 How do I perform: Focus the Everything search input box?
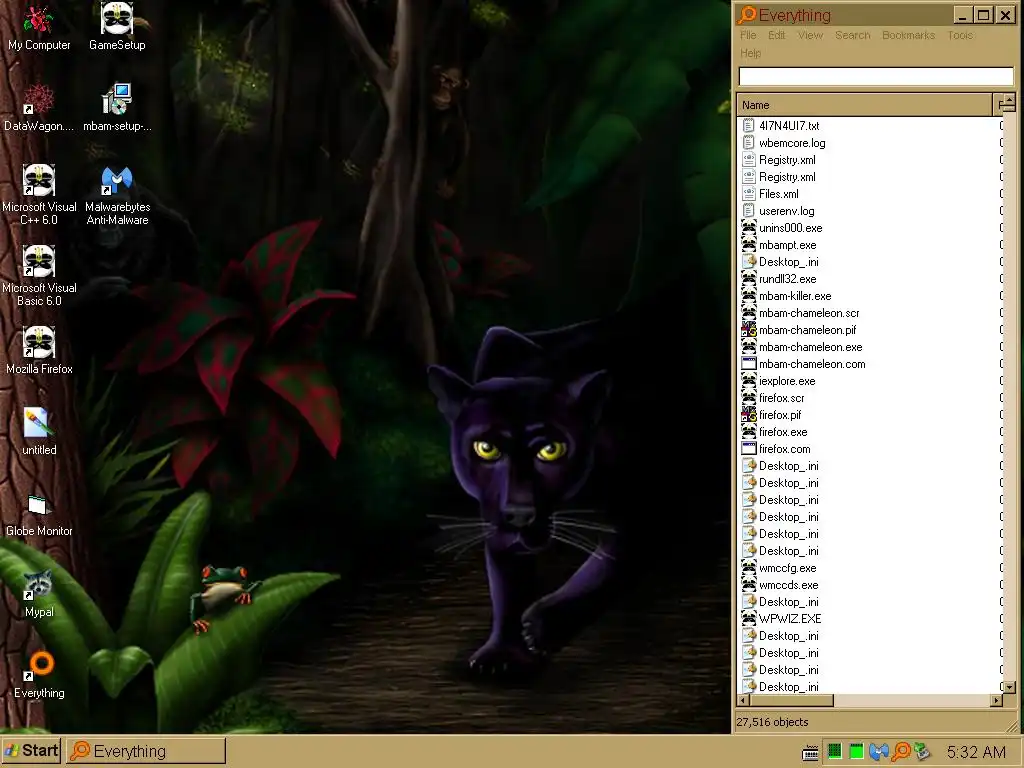click(x=876, y=76)
